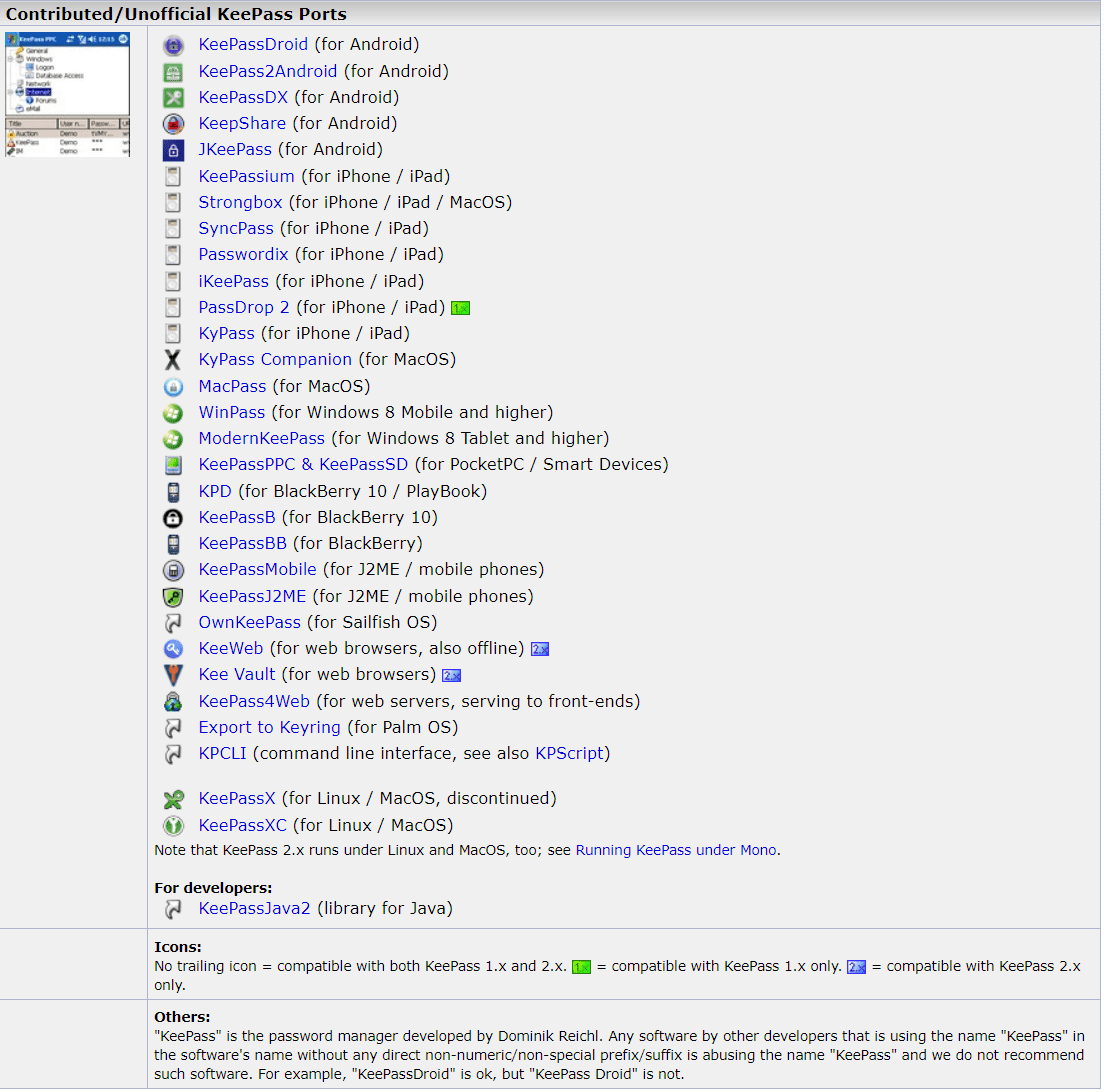Follow the KeeWeb link
The width and height of the screenshot is (1104, 1092).
pos(231,648)
